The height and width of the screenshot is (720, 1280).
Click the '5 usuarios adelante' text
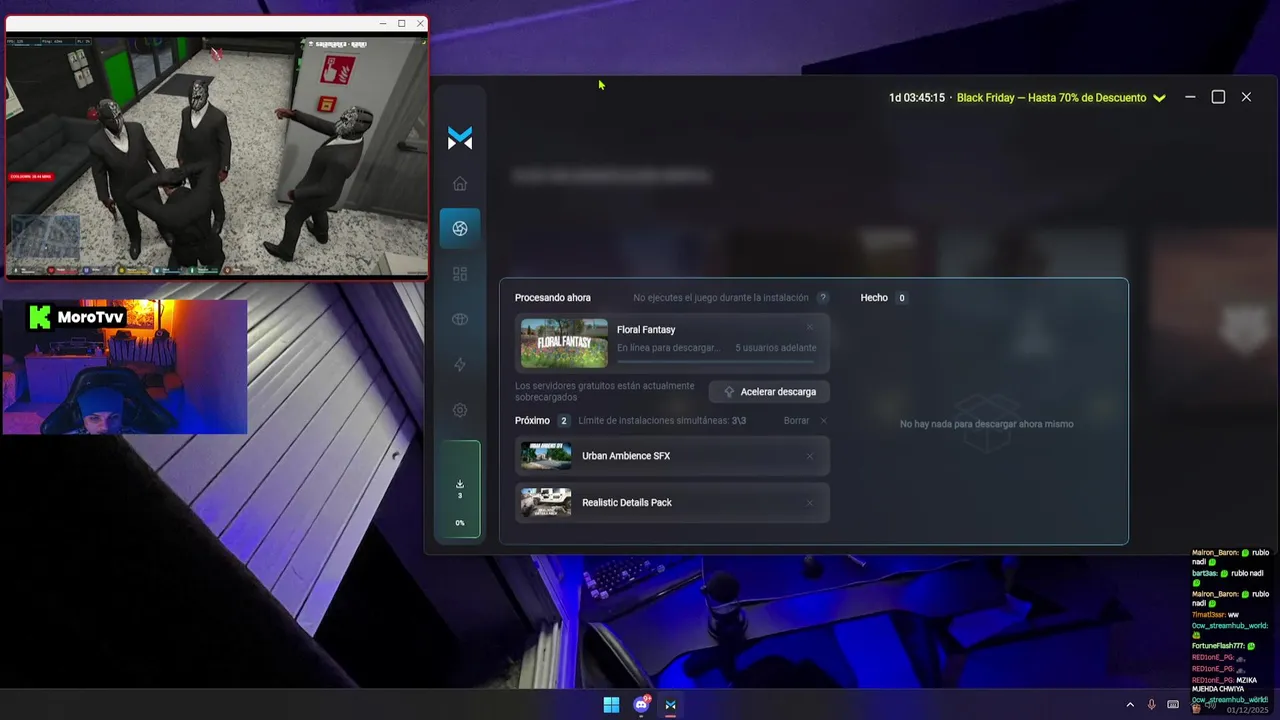776,348
